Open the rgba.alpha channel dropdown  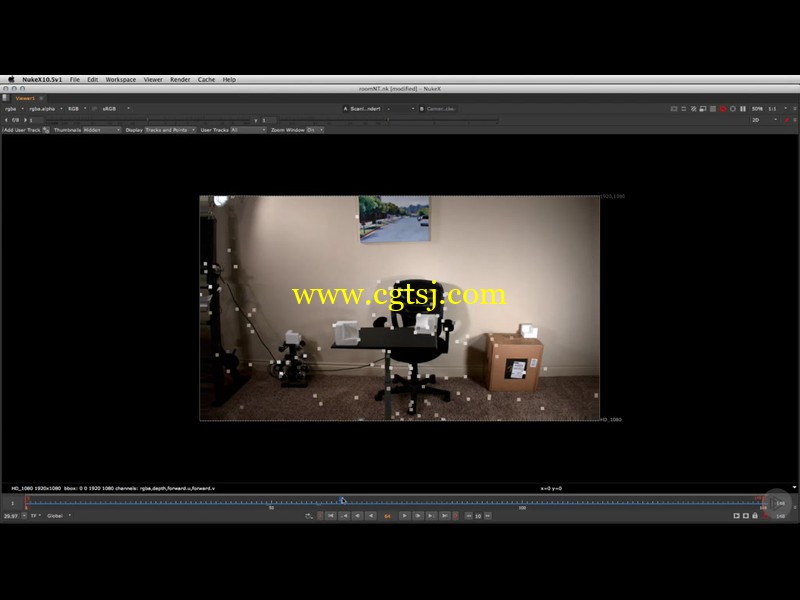click(x=45, y=109)
